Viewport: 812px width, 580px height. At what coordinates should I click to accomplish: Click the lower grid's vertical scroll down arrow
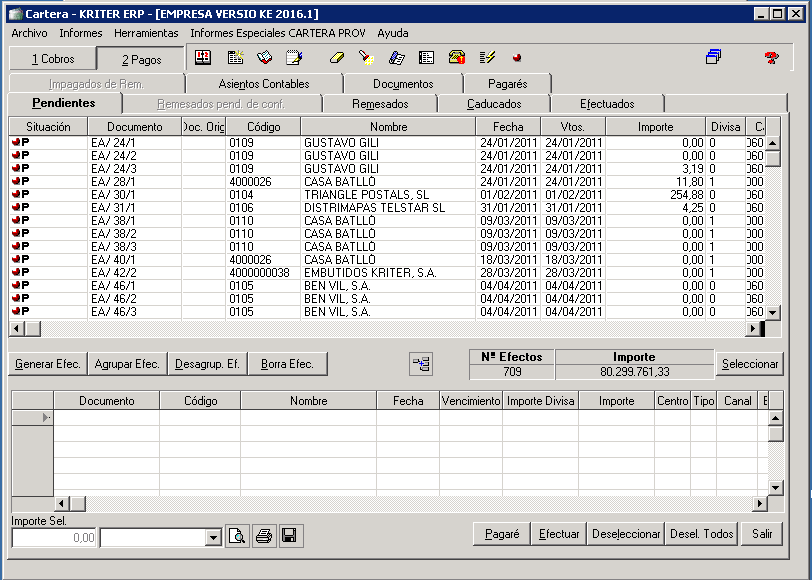(775, 487)
